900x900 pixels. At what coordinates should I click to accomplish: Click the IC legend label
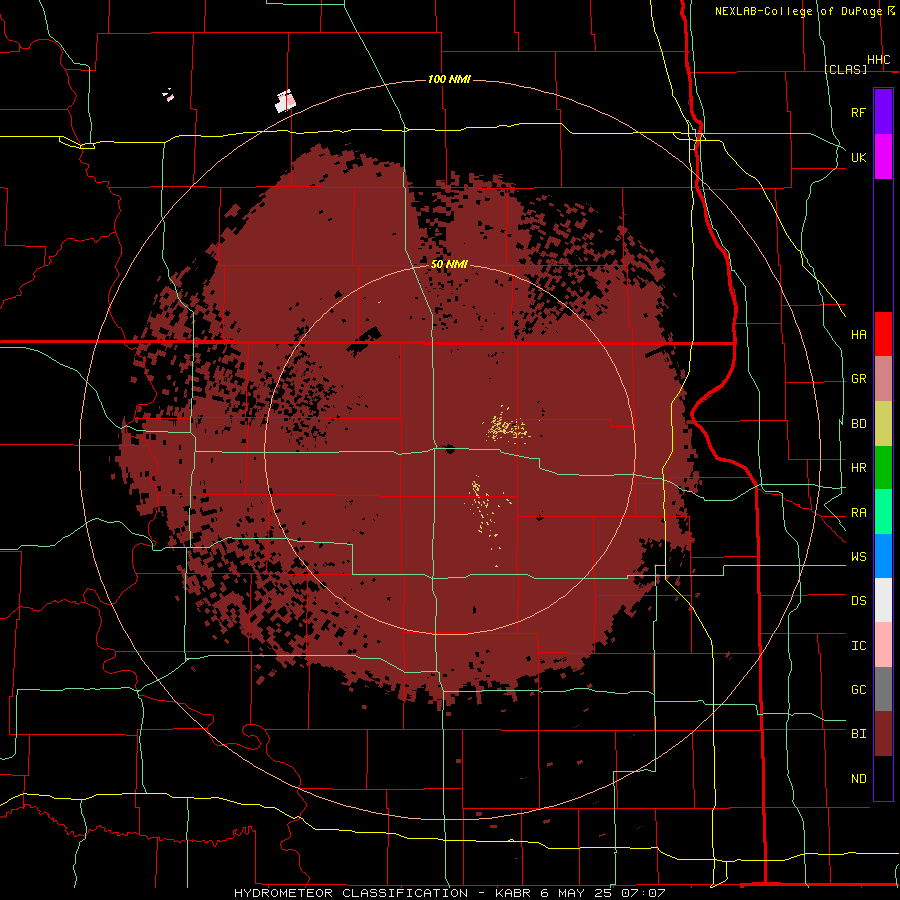tap(858, 646)
